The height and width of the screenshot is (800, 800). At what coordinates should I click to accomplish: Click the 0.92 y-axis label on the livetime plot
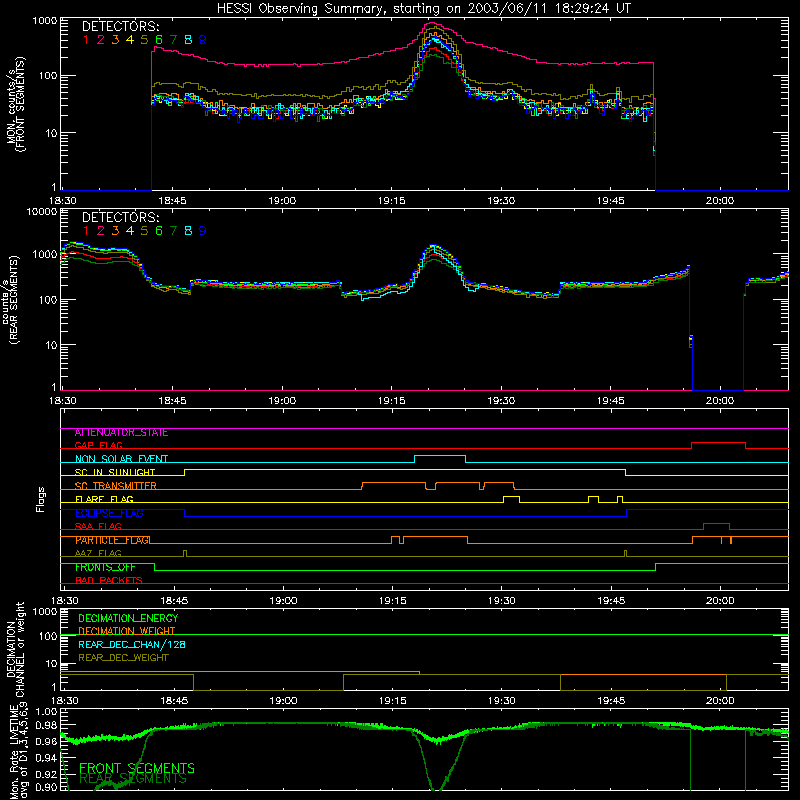47,772
